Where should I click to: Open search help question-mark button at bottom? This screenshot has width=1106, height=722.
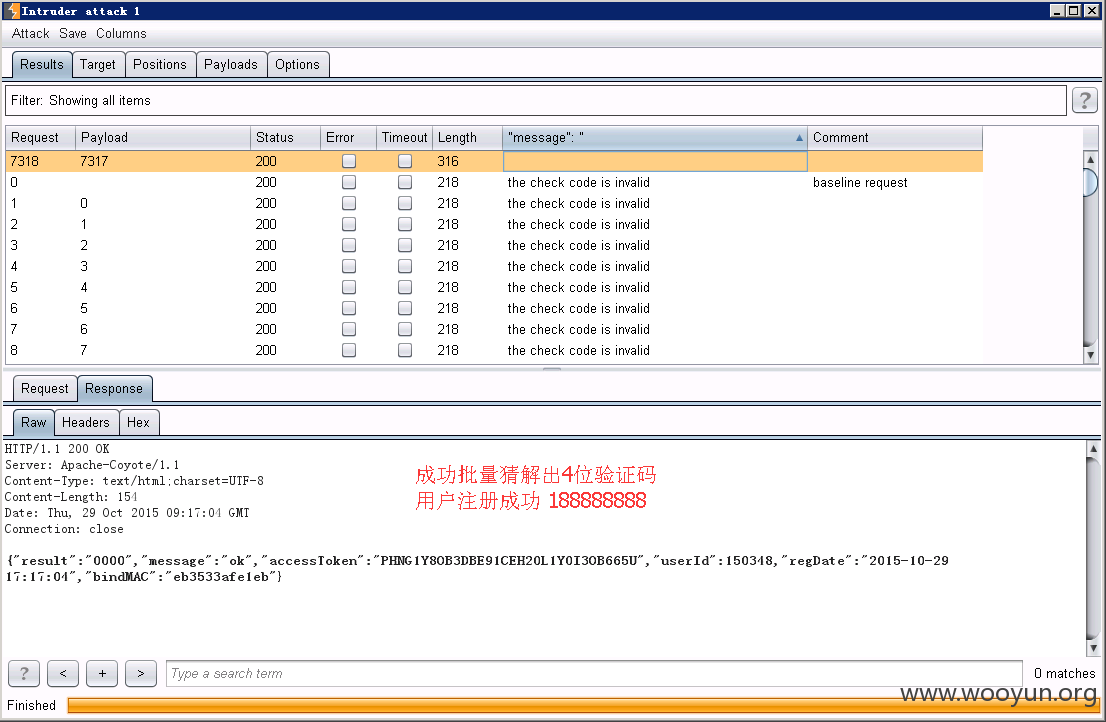[24, 673]
